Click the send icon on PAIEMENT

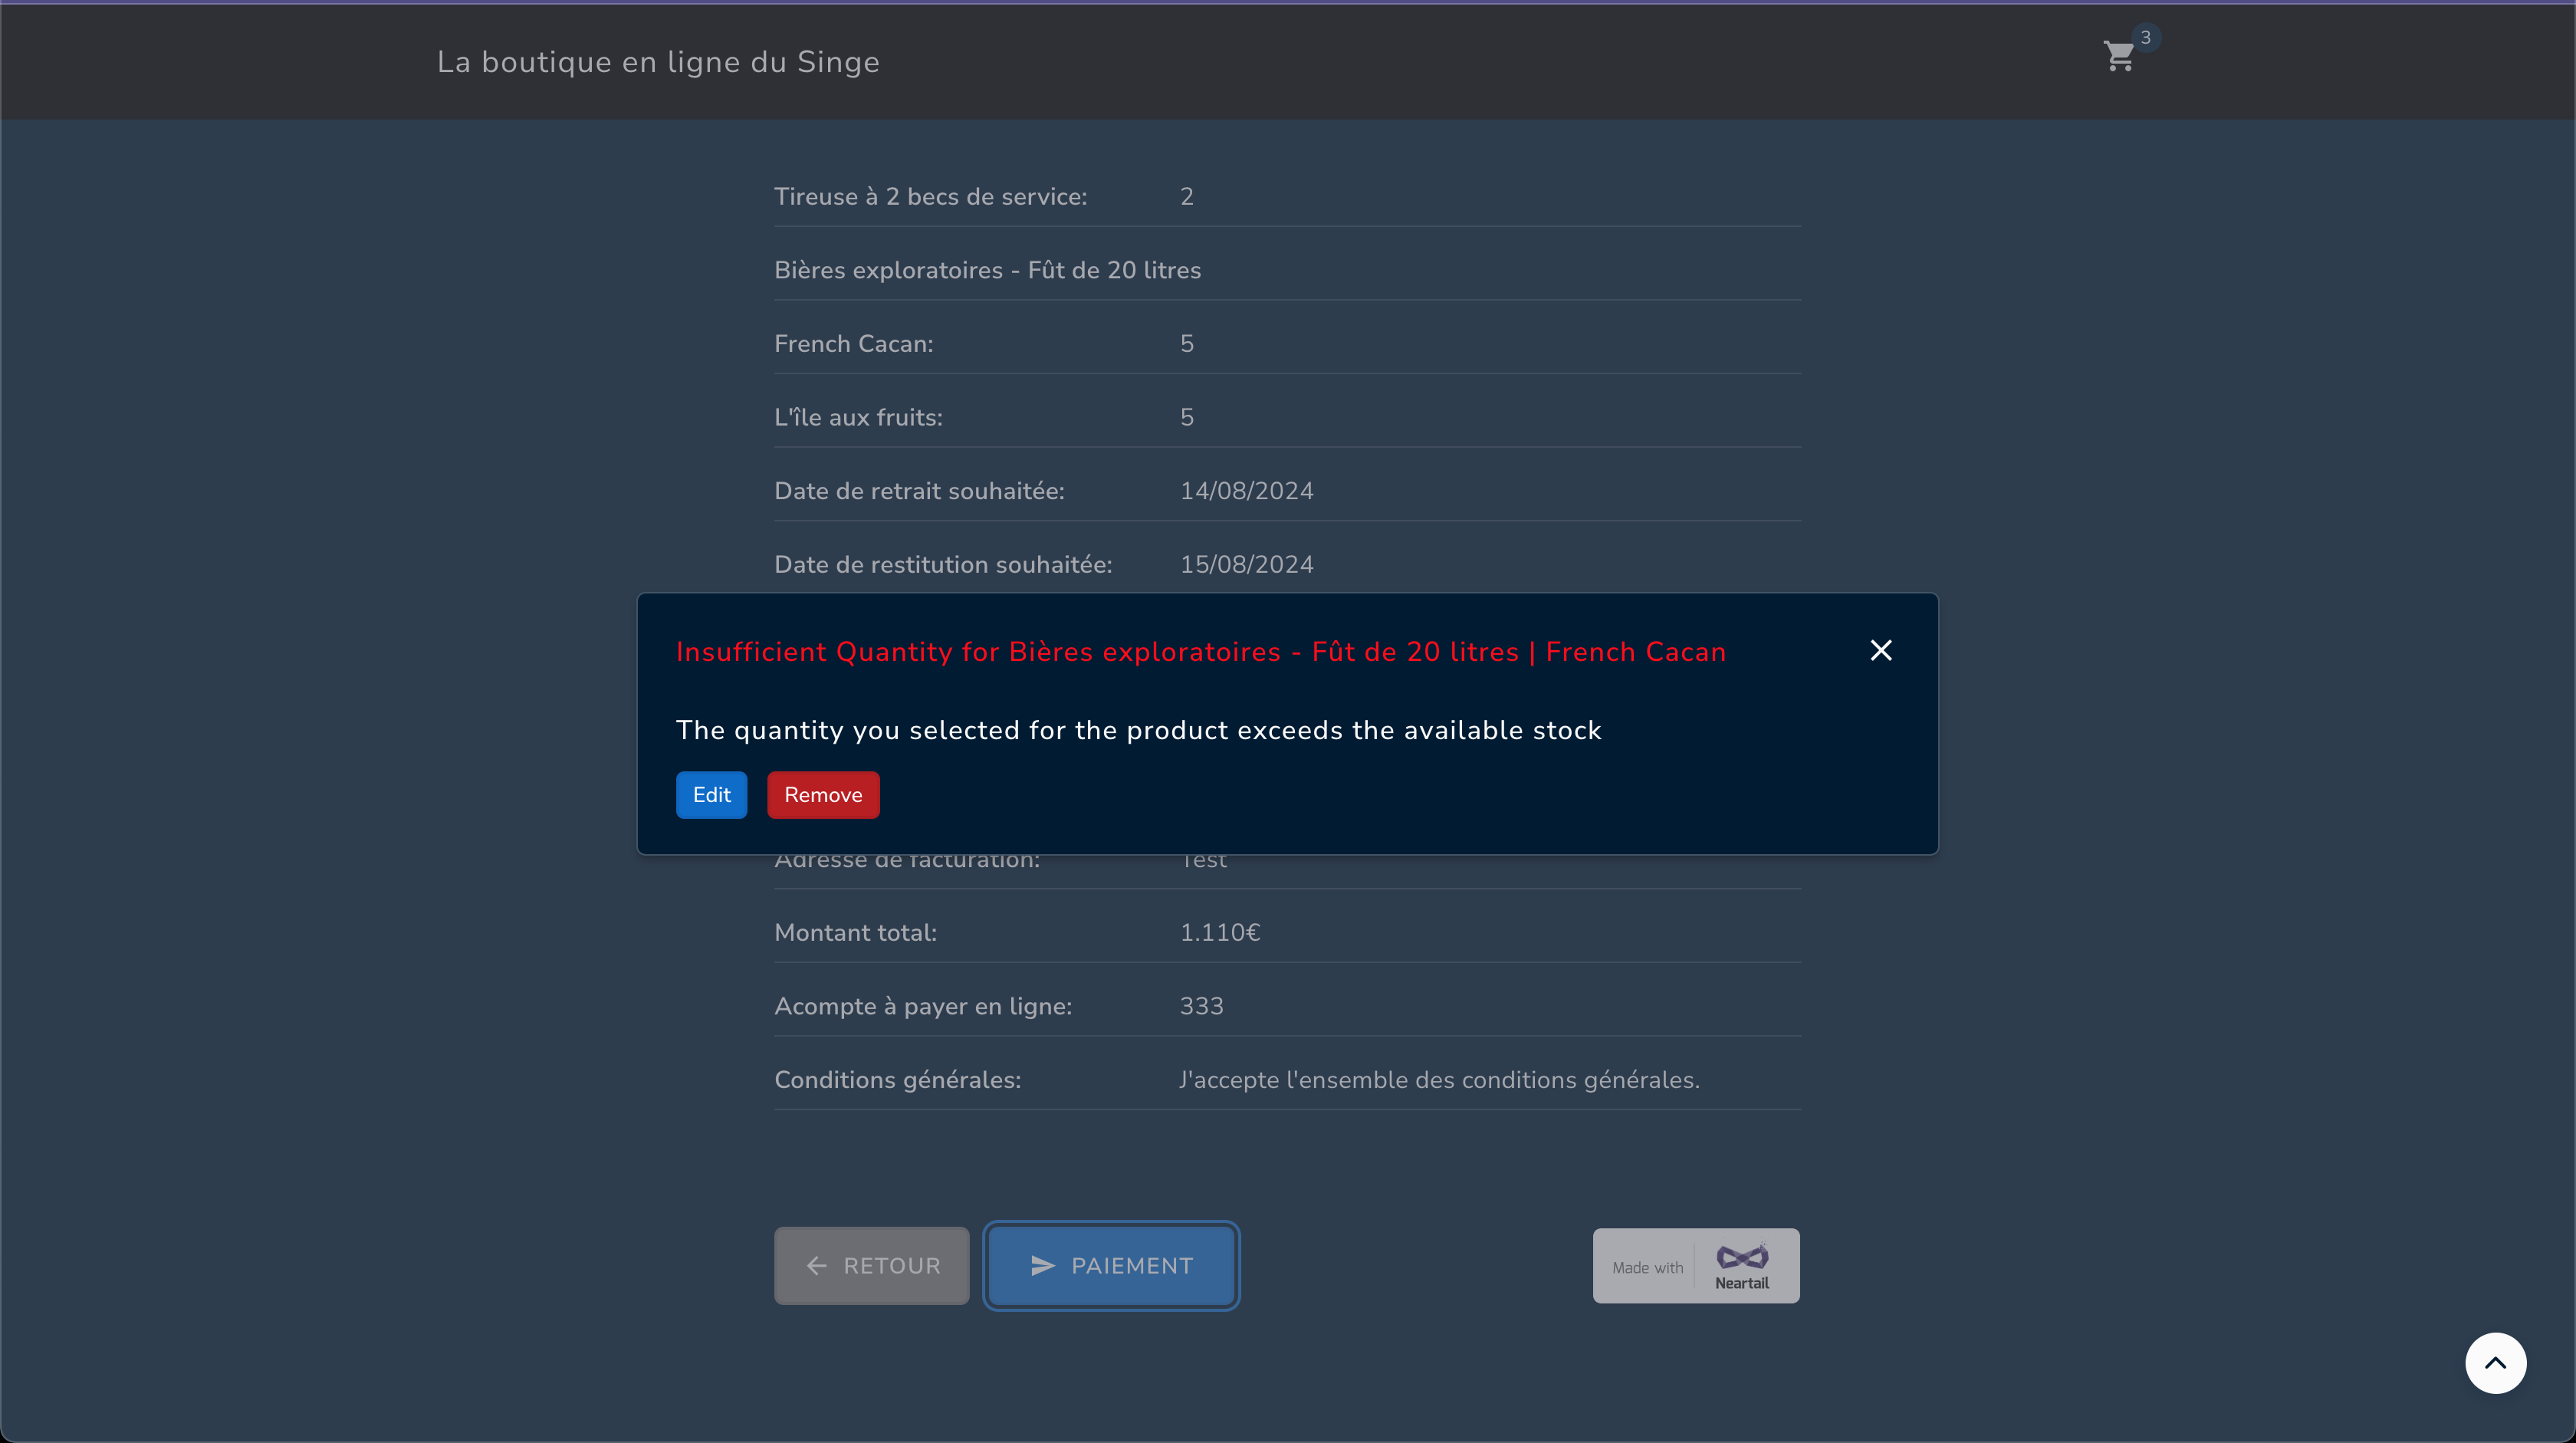click(1042, 1266)
